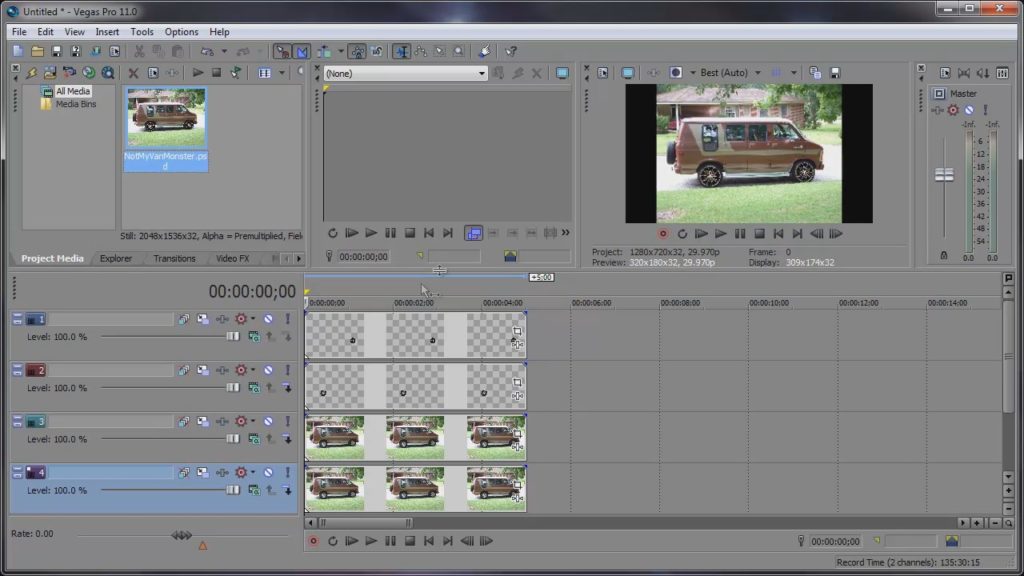Viewport: 1024px width, 576px height.
Task: Open the Best (Auto) preview quality dropdown
Action: (x=757, y=73)
